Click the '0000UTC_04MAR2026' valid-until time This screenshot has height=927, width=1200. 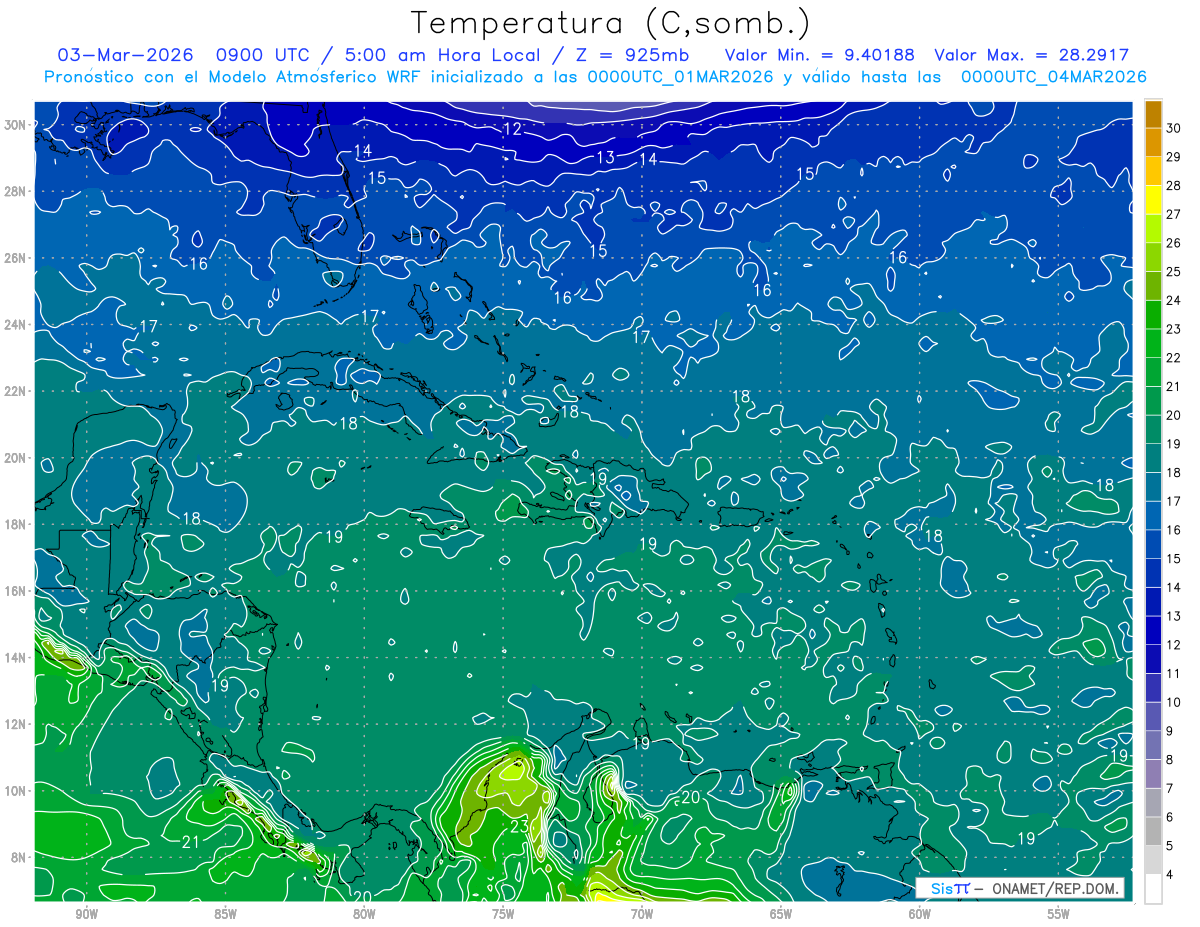pyautogui.click(x=1053, y=77)
